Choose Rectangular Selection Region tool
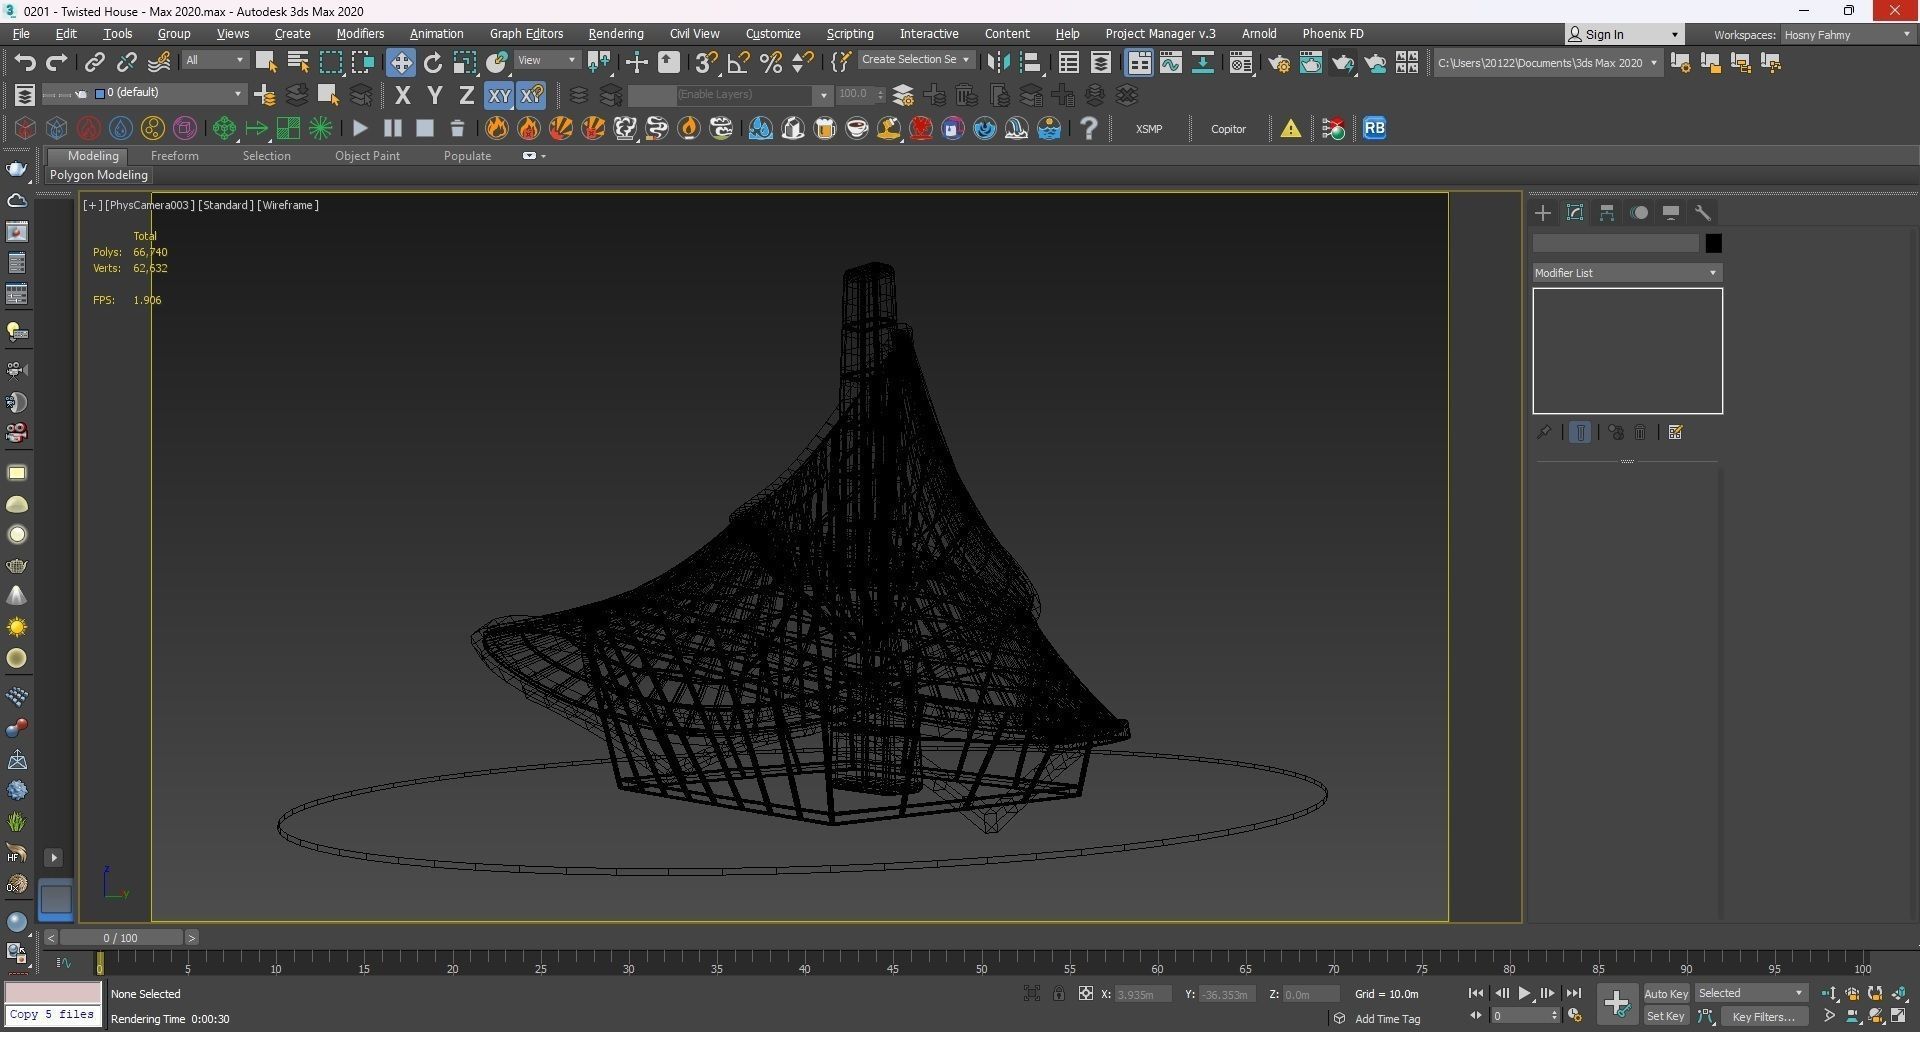Viewport: 1920px width, 1040px height. pos(330,62)
